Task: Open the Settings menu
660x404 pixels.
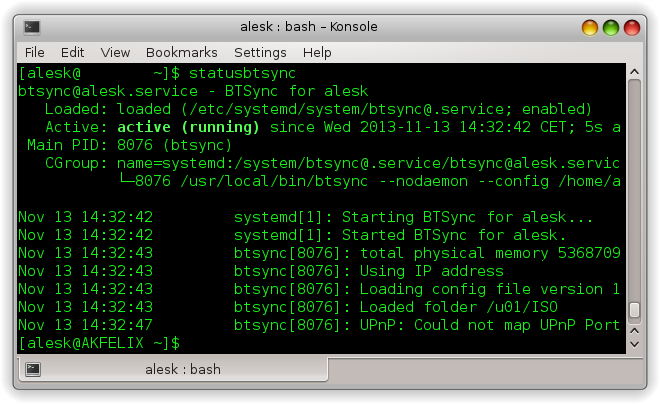Action: click(x=260, y=52)
